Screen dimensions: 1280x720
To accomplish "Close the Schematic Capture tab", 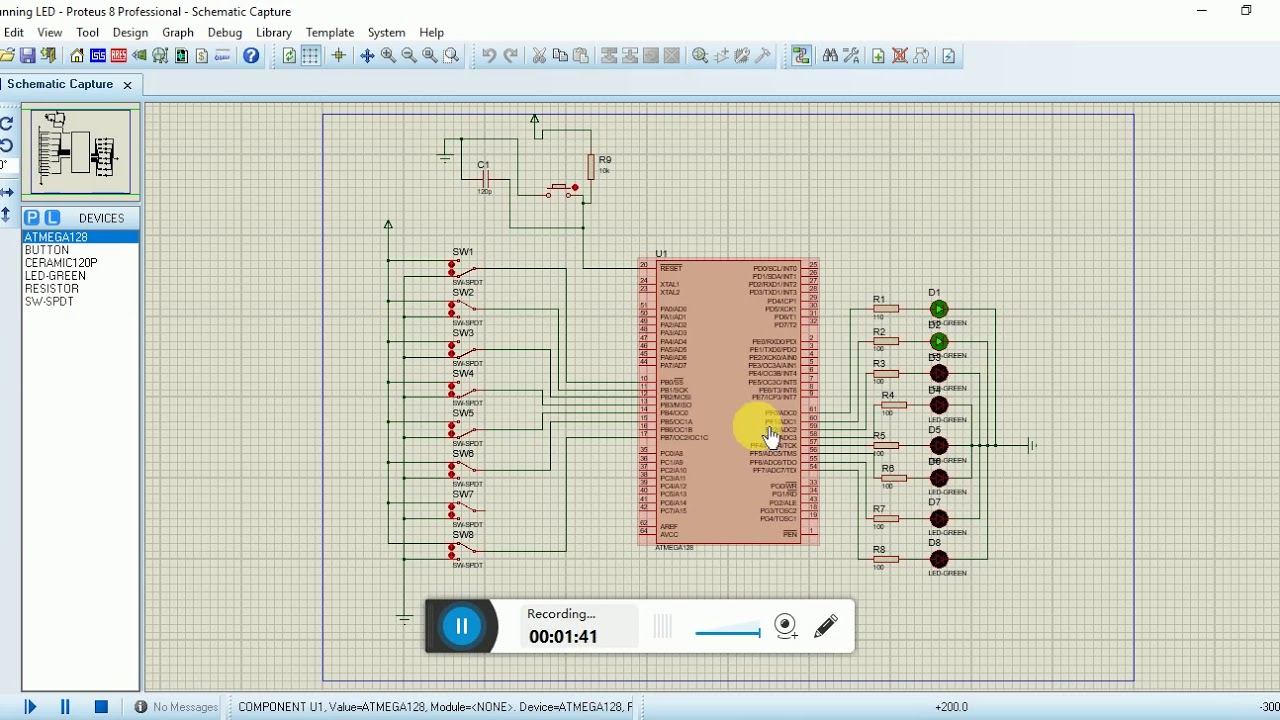I will 127,85.
